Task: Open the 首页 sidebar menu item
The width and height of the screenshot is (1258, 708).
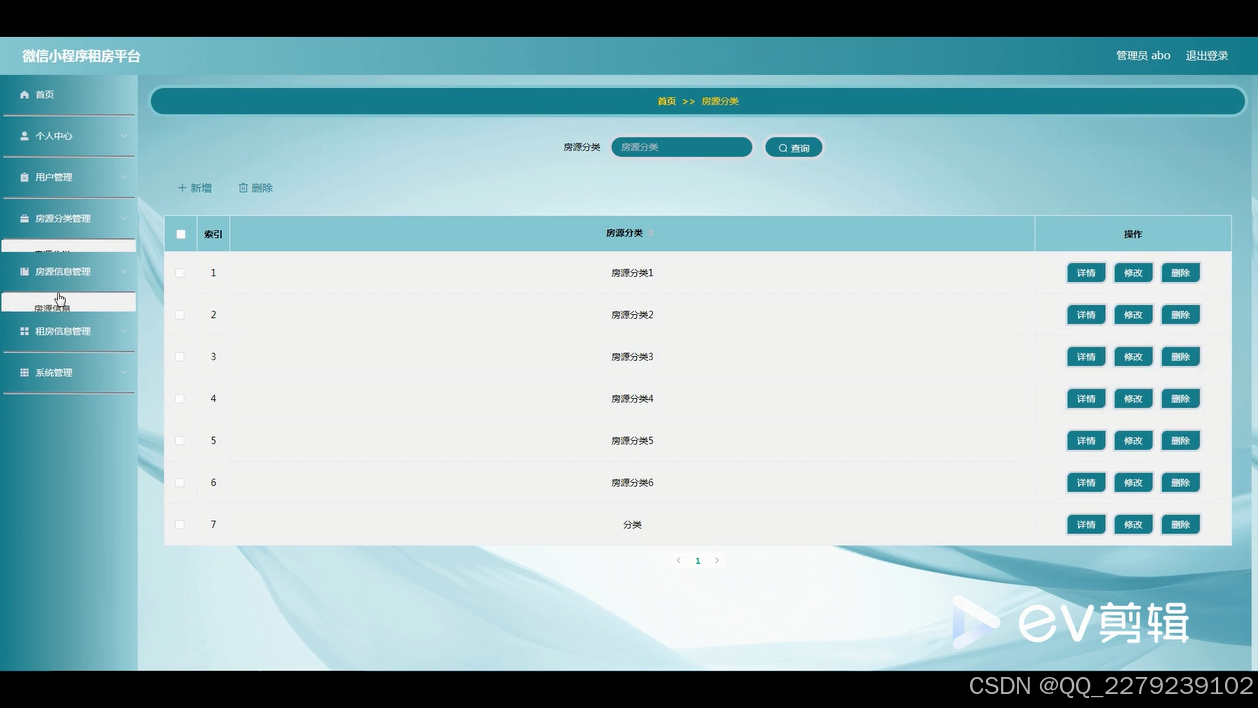Action: 69,95
